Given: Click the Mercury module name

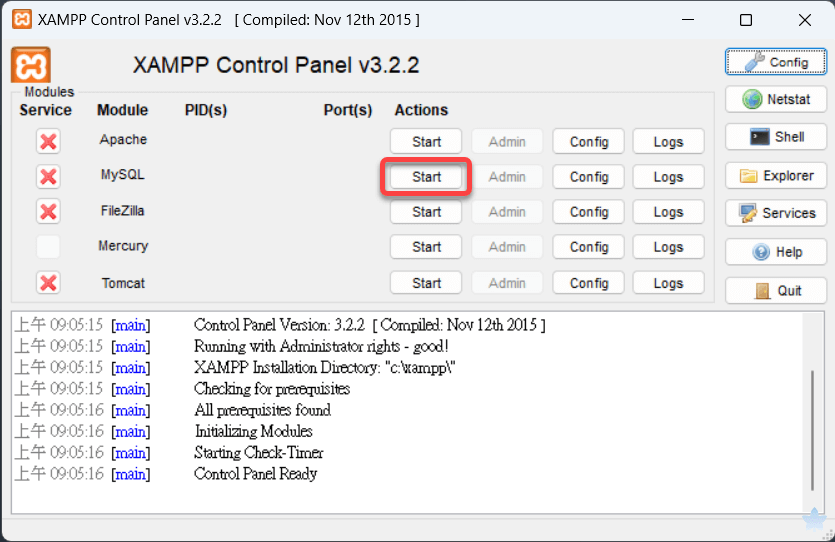Looking at the screenshot, I should coord(123,246).
